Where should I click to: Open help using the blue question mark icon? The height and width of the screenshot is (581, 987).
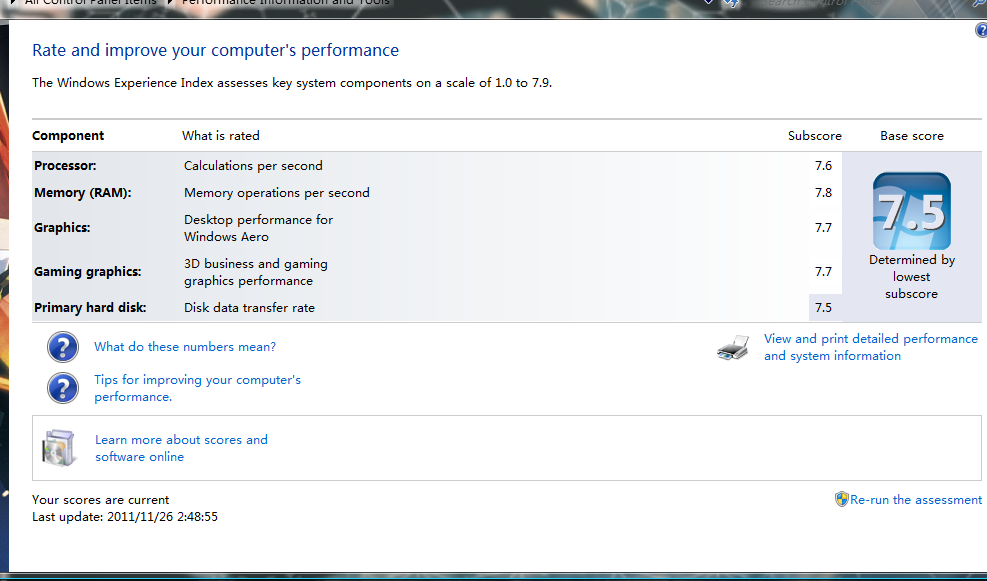pyautogui.click(x=981, y=30)
